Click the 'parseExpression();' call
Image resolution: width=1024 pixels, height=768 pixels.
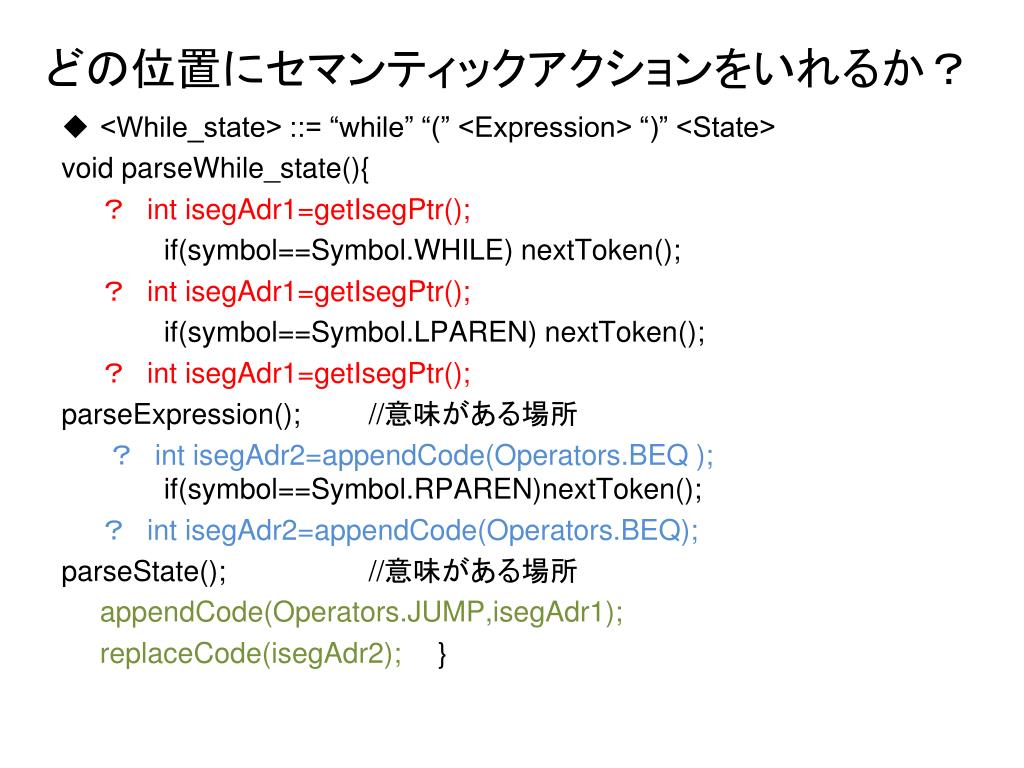(x=181, y=415)
